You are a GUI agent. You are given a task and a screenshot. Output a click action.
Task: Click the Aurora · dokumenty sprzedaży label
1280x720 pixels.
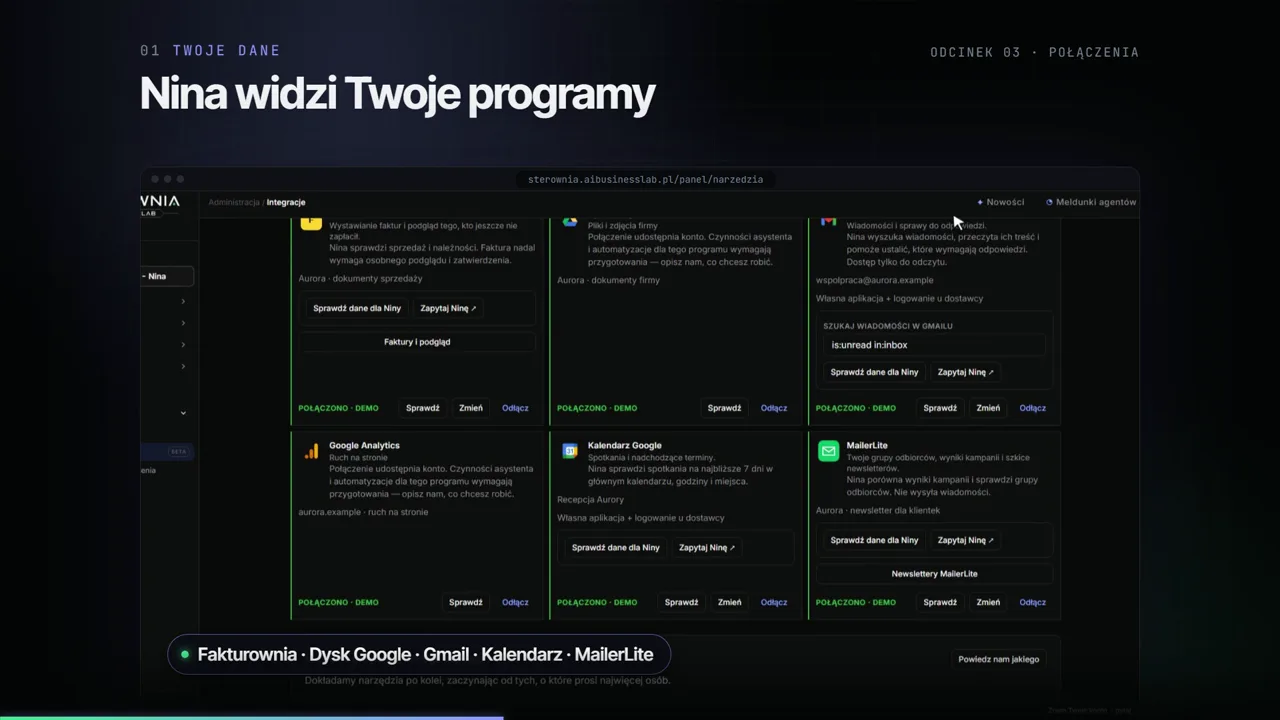point(360,278)
